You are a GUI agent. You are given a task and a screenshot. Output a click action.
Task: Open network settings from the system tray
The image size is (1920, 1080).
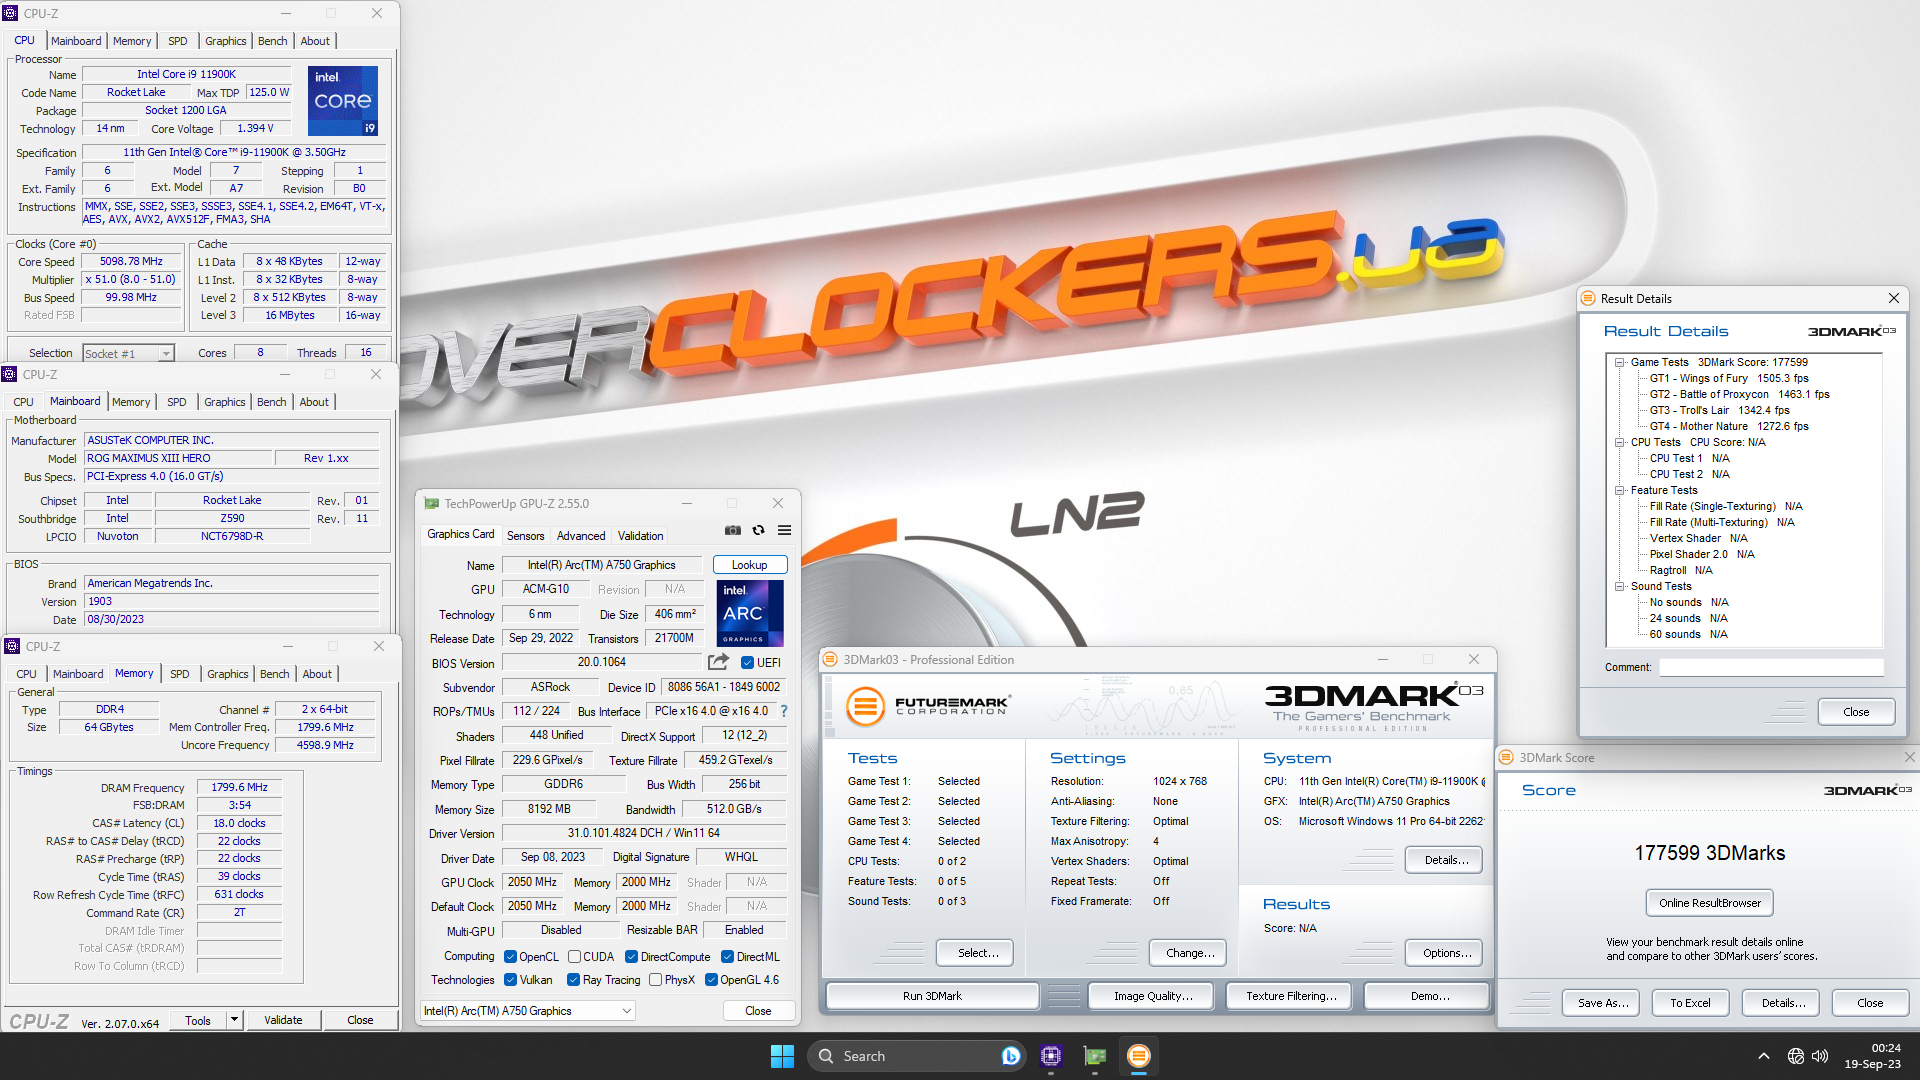pyautogui.click(x=1796, y=1056)
